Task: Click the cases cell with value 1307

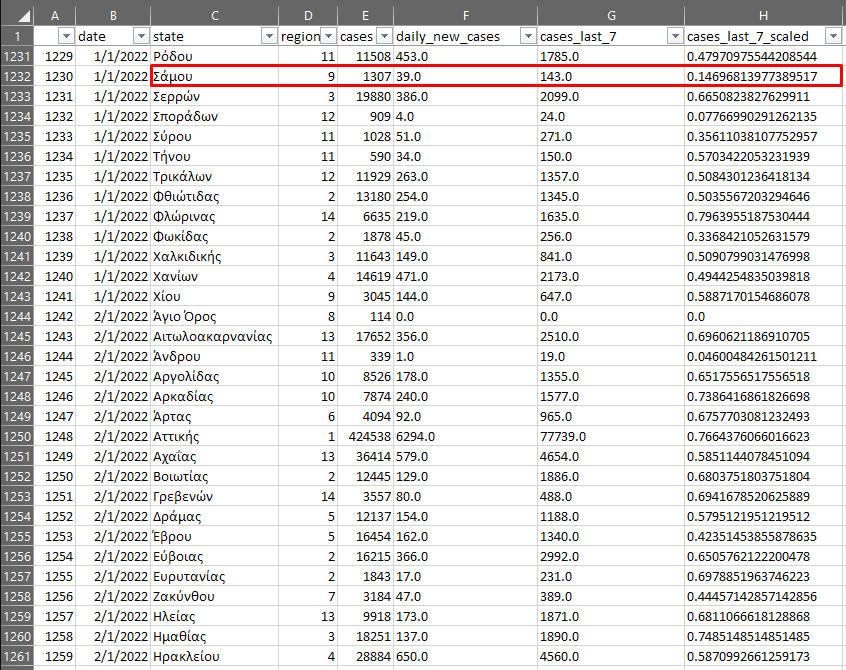Action: 365,77
